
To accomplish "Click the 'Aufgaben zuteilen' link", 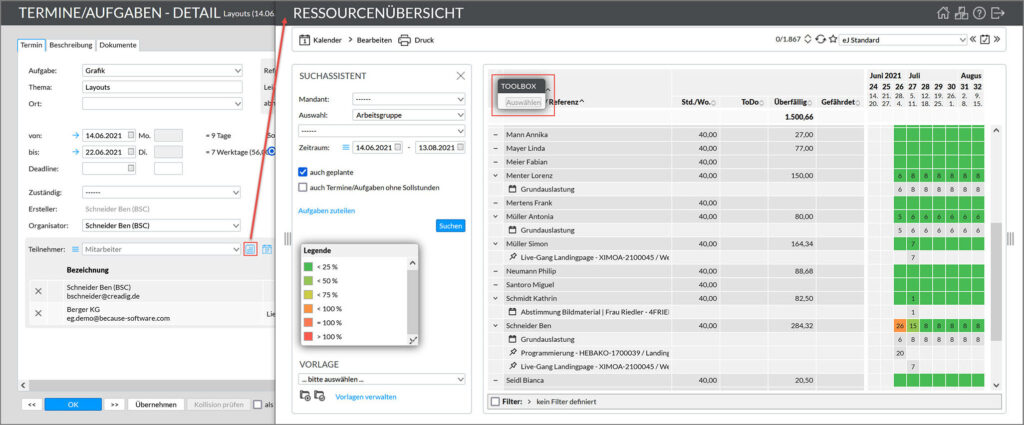I will (327, 210).
